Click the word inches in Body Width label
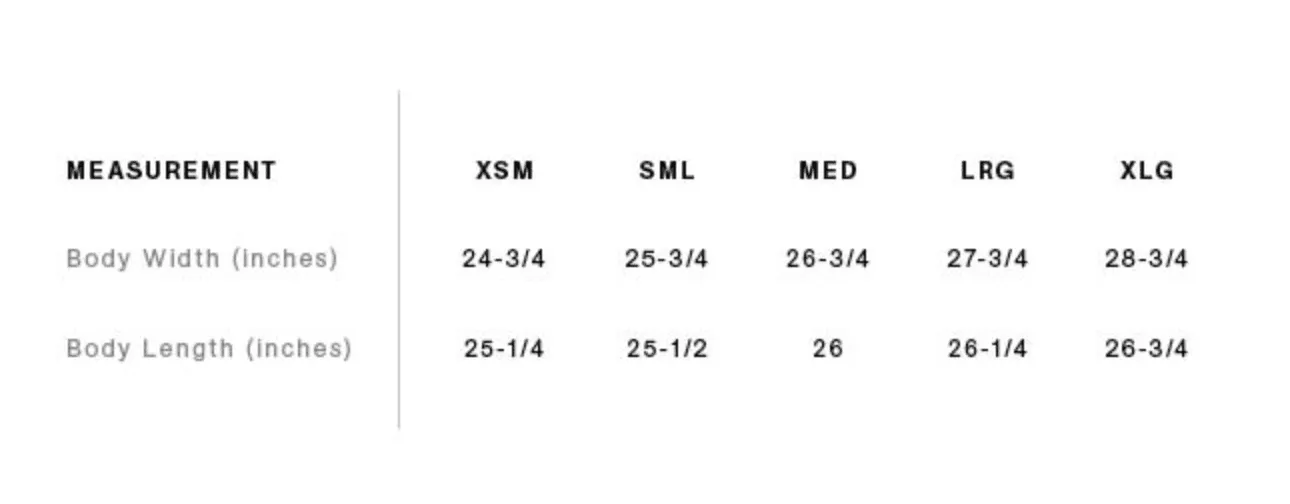 (x=285, y=259)
